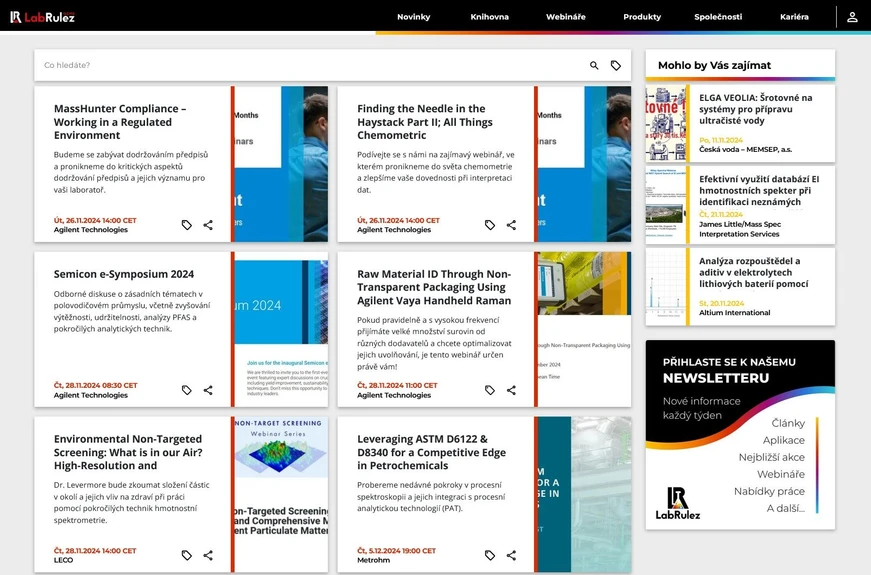The image size is (871, 575).
Task: Open the Kariéra menu item
Action: point(794,17)
